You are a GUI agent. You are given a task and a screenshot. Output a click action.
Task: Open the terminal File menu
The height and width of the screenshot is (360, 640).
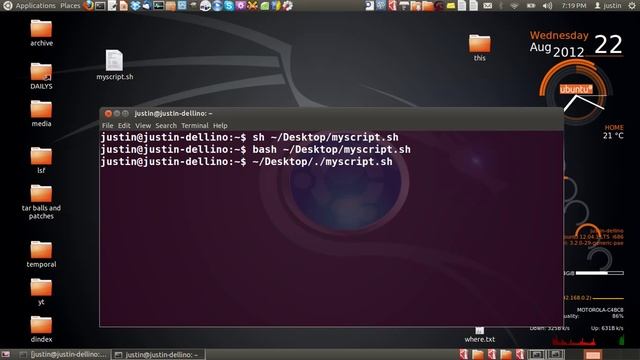click(x=108, y=126)
